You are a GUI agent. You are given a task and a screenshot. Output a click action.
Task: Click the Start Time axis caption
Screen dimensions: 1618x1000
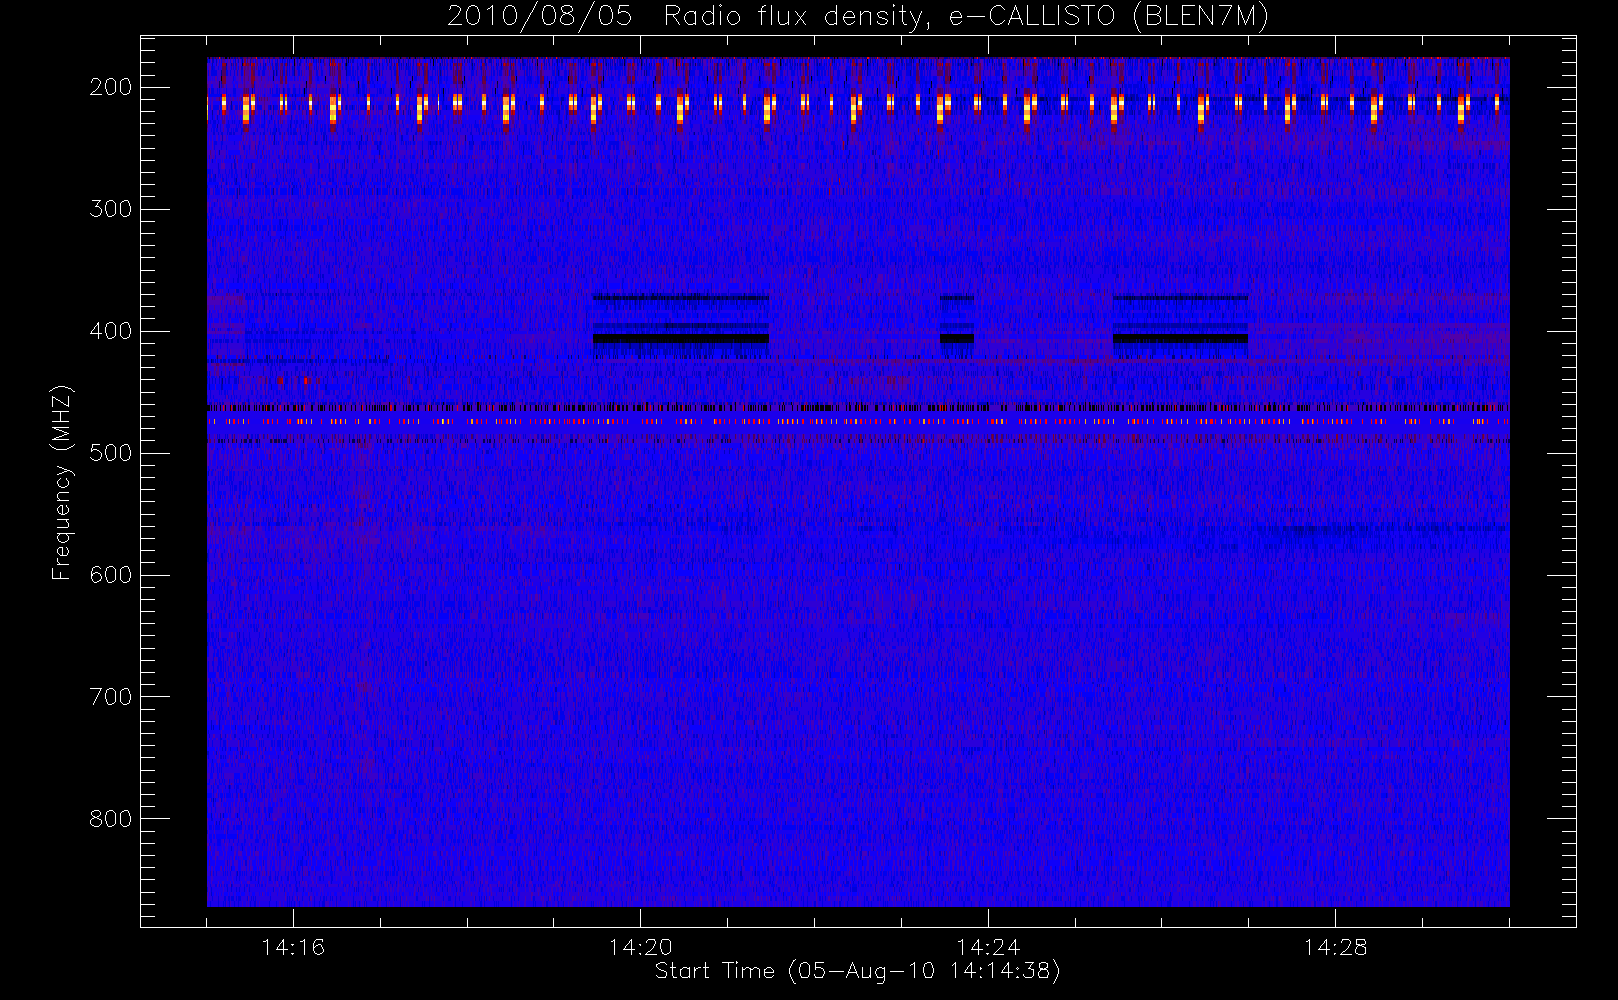(857, 971)
